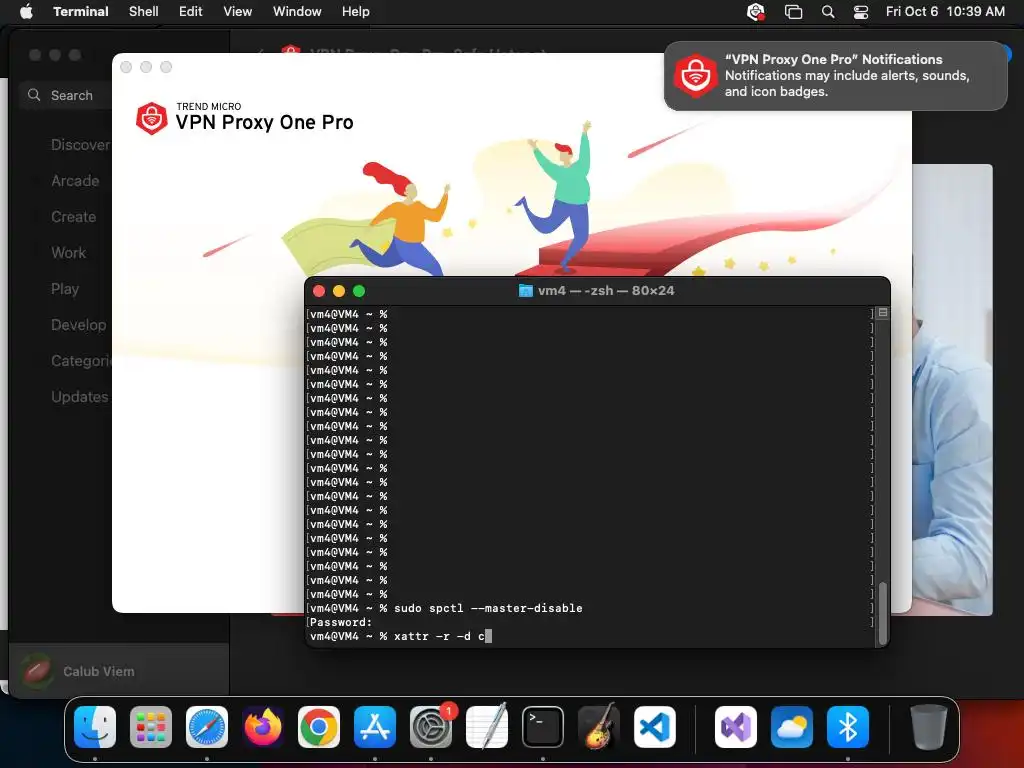1024x768 pixels.
Task: Open the Window menu
Action: pos(297,12)
